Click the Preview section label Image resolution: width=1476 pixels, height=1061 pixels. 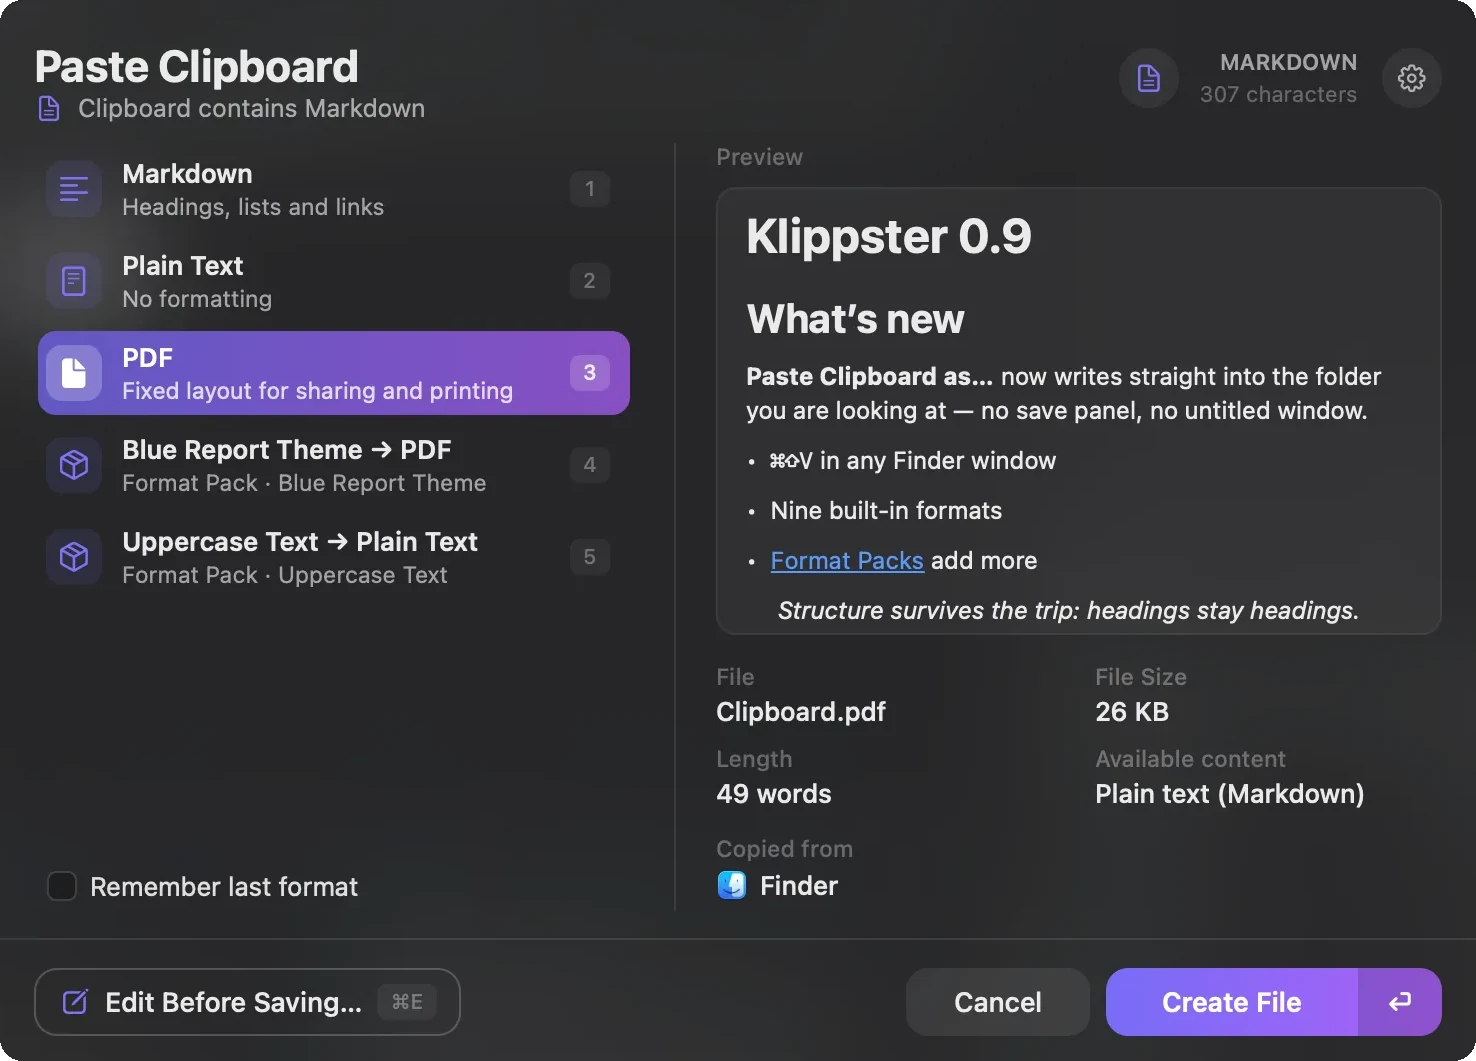click(760, 157)
